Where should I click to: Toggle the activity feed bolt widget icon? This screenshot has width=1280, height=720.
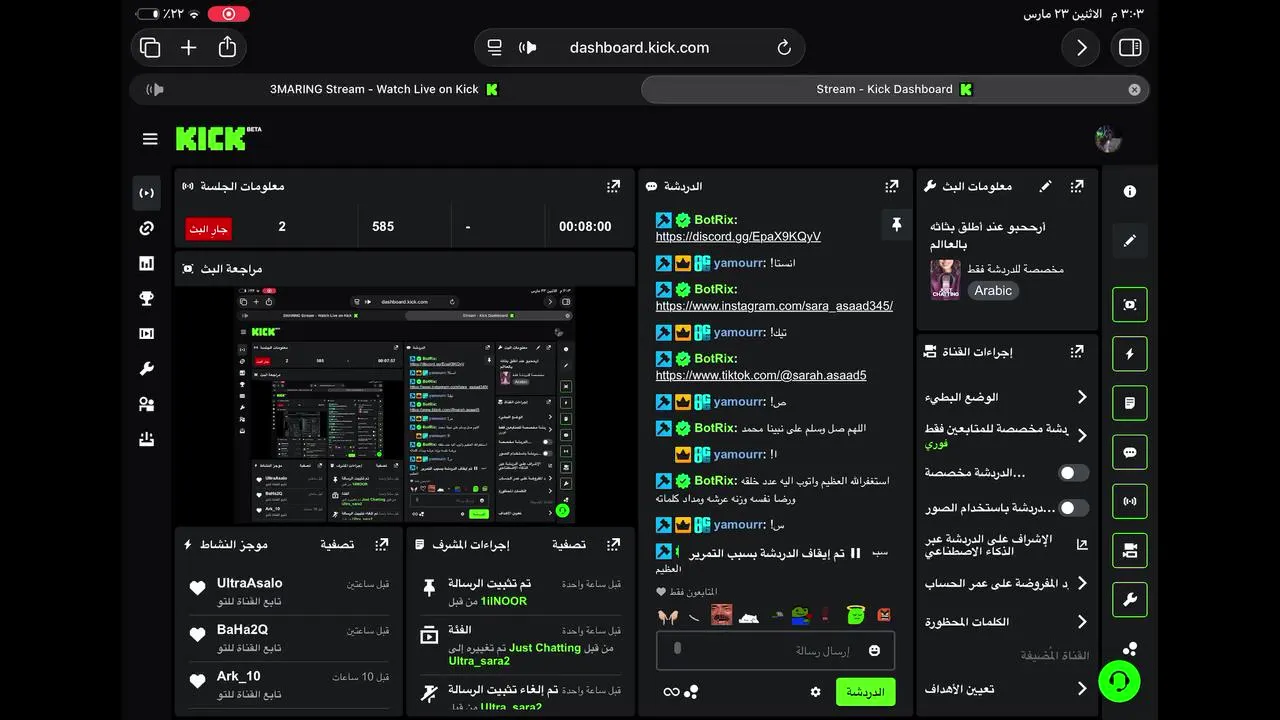point(1130,354)
